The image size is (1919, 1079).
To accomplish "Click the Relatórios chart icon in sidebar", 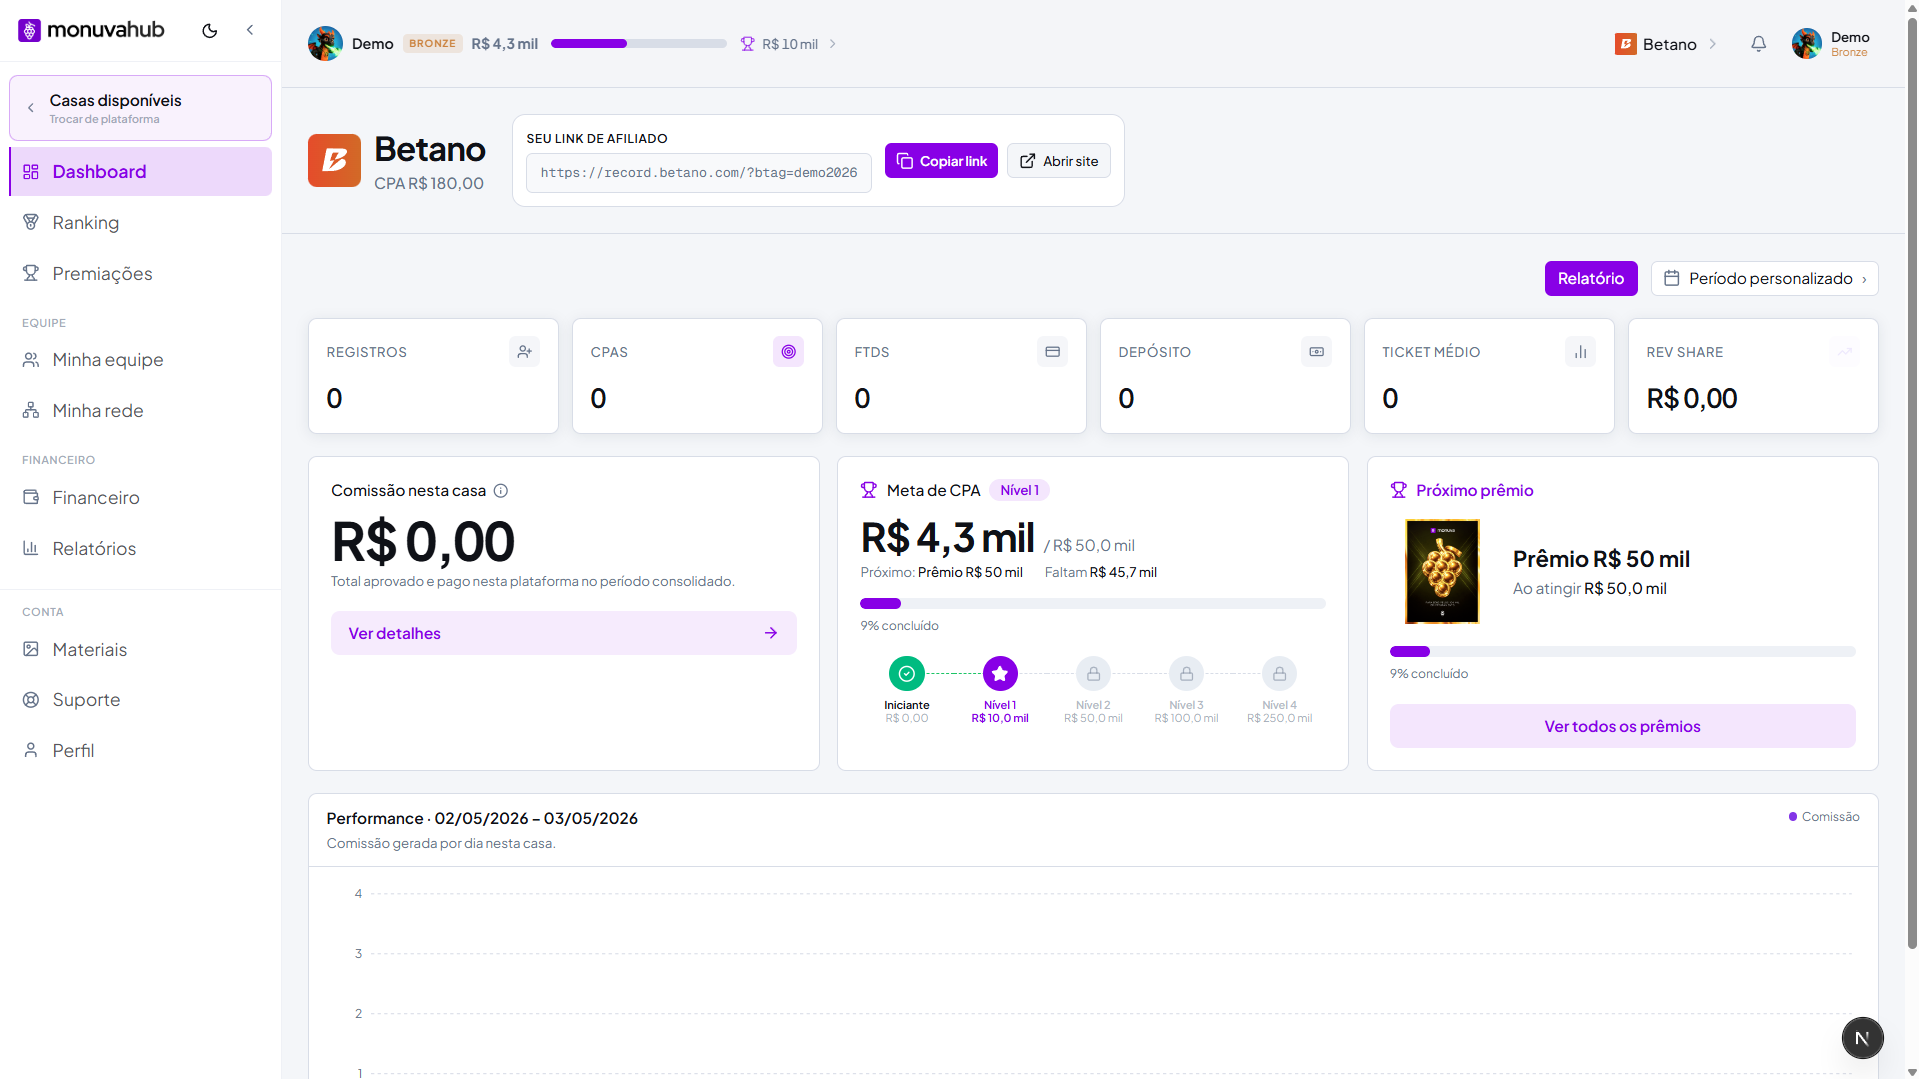I will coord(31,548).
